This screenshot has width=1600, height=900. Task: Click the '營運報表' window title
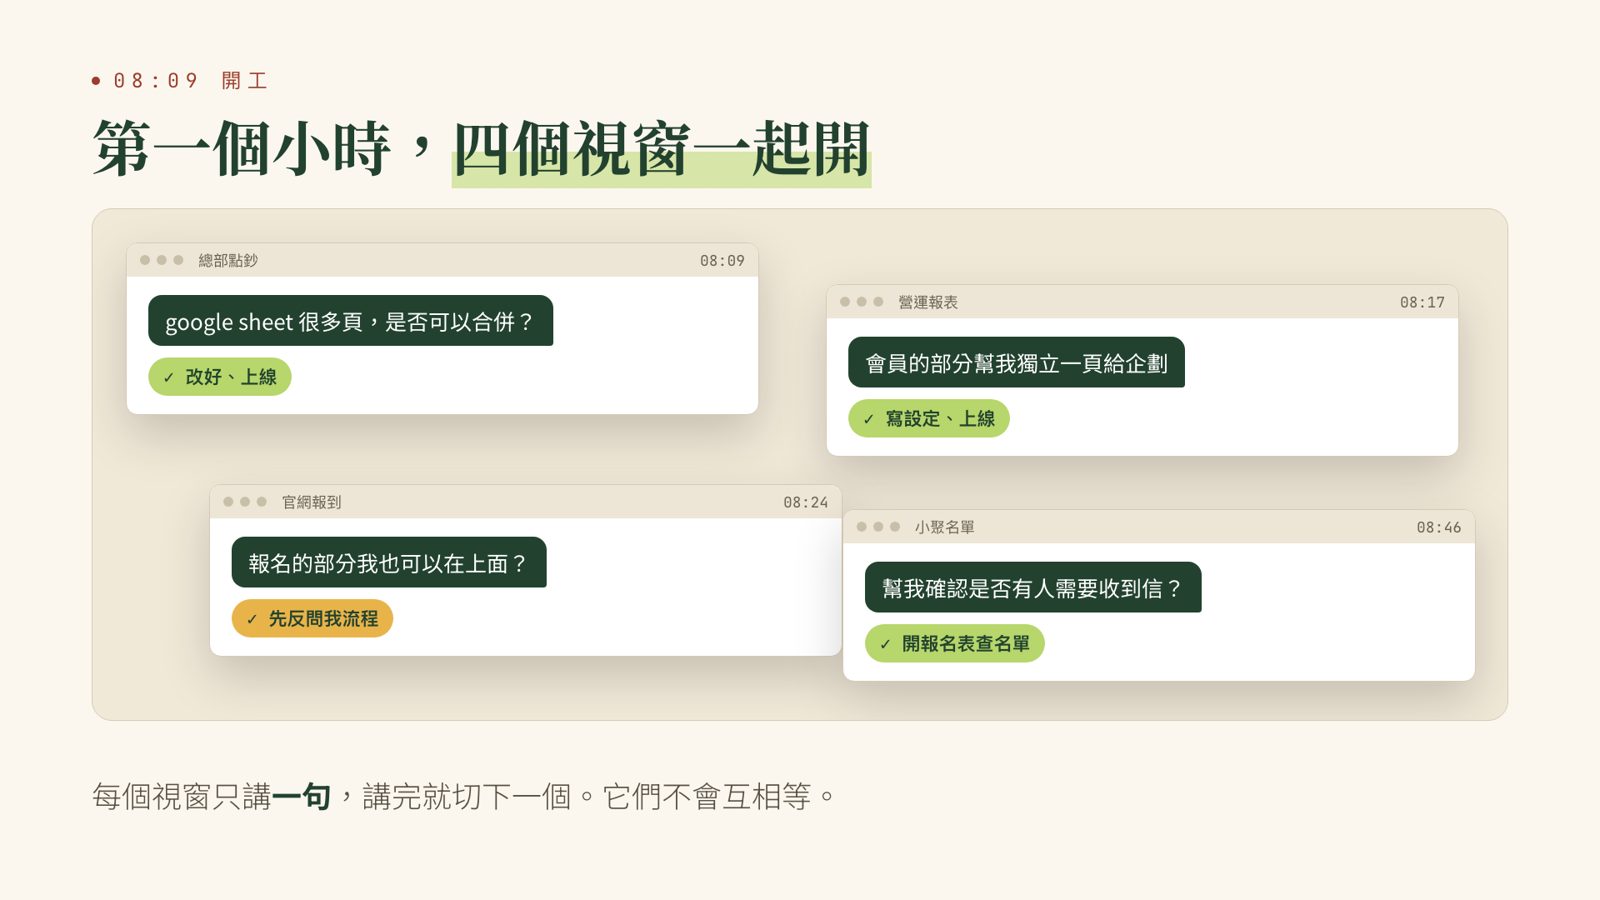click(x=928, y=303)
